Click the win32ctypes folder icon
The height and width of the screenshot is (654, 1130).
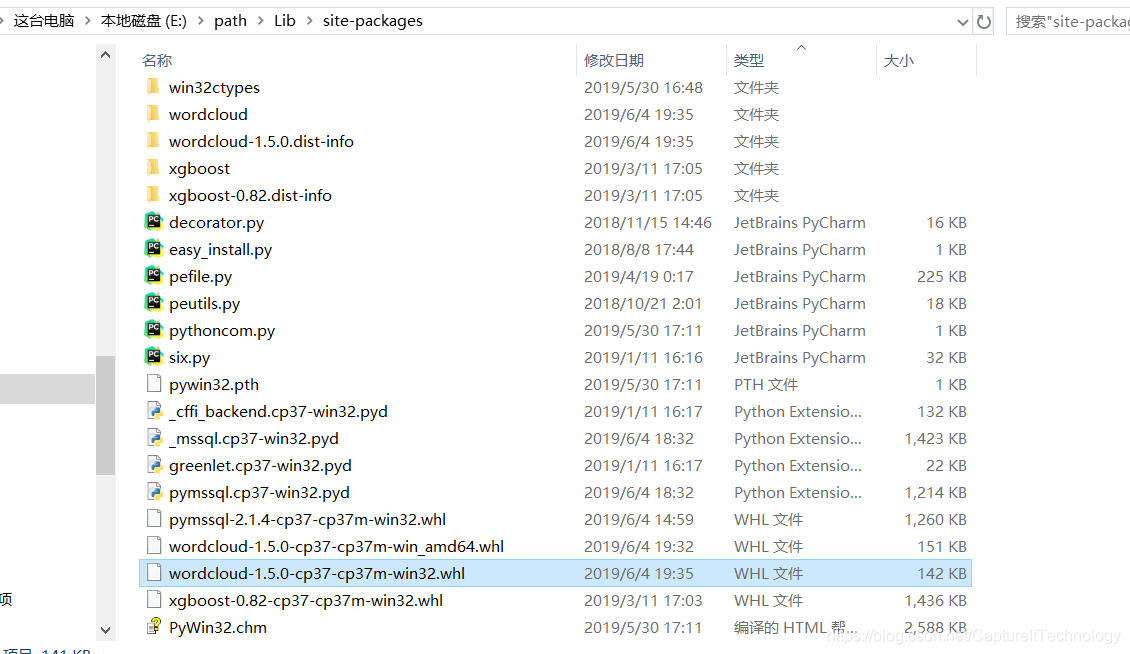(x=153, y=87)
